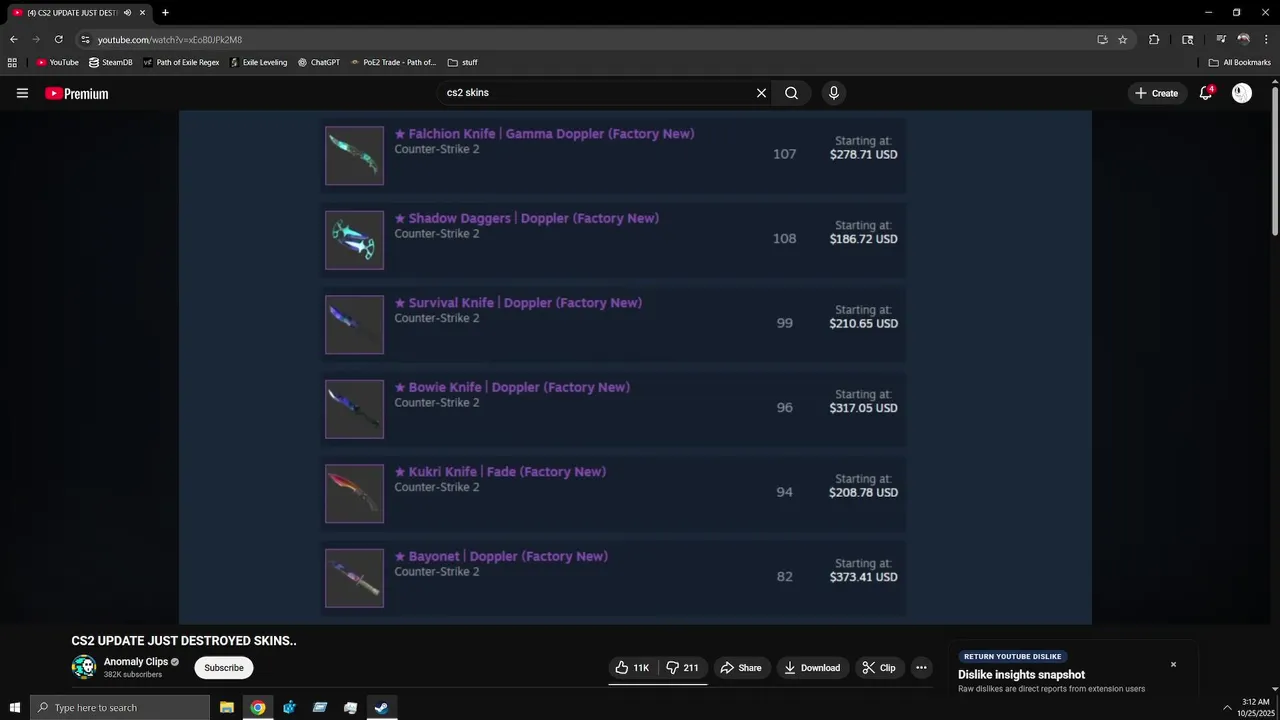Open the Chrome three-dot menu
The width and height of the screenshot is (1280, 720).
[1266, 40]
